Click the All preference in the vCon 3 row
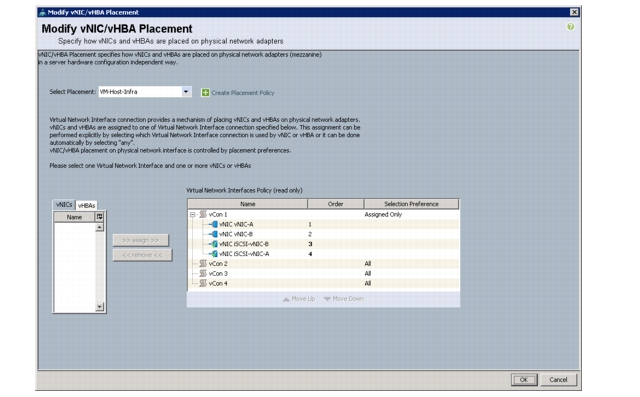 (368, 273)
